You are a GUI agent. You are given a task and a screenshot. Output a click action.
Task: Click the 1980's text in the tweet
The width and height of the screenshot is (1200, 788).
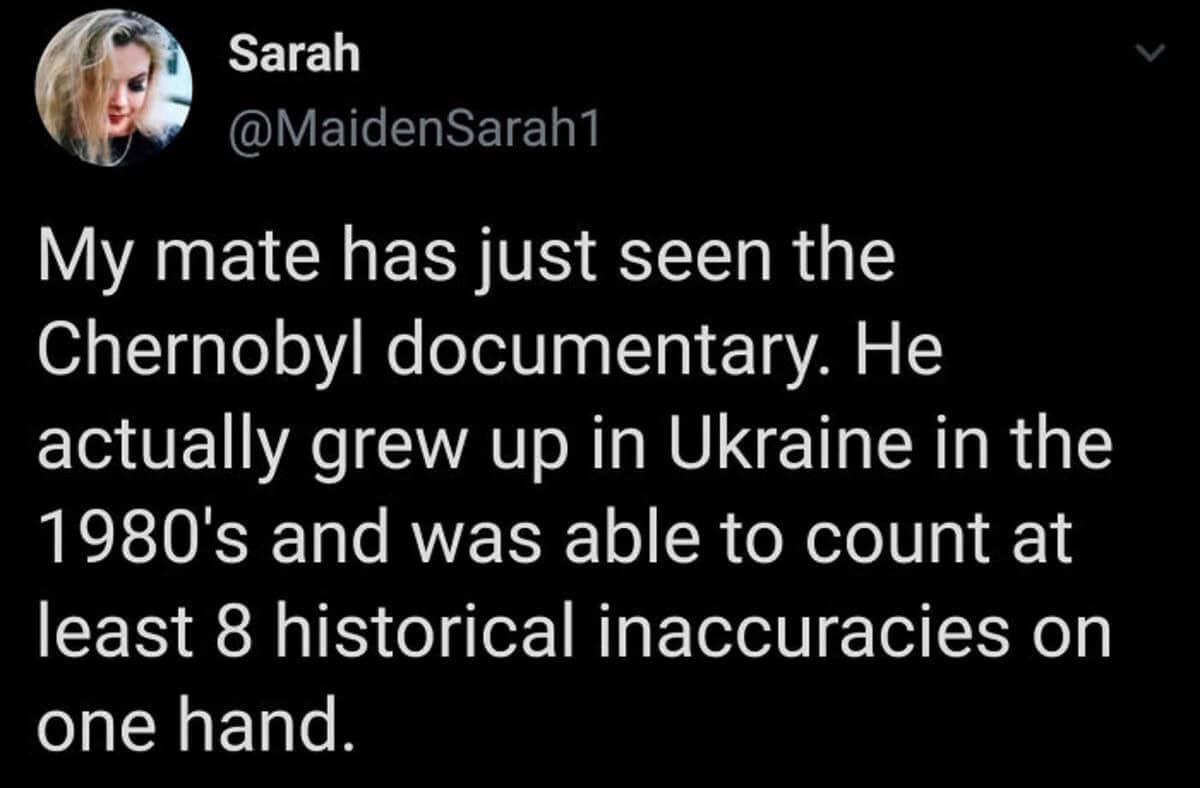tap(147, 540)
